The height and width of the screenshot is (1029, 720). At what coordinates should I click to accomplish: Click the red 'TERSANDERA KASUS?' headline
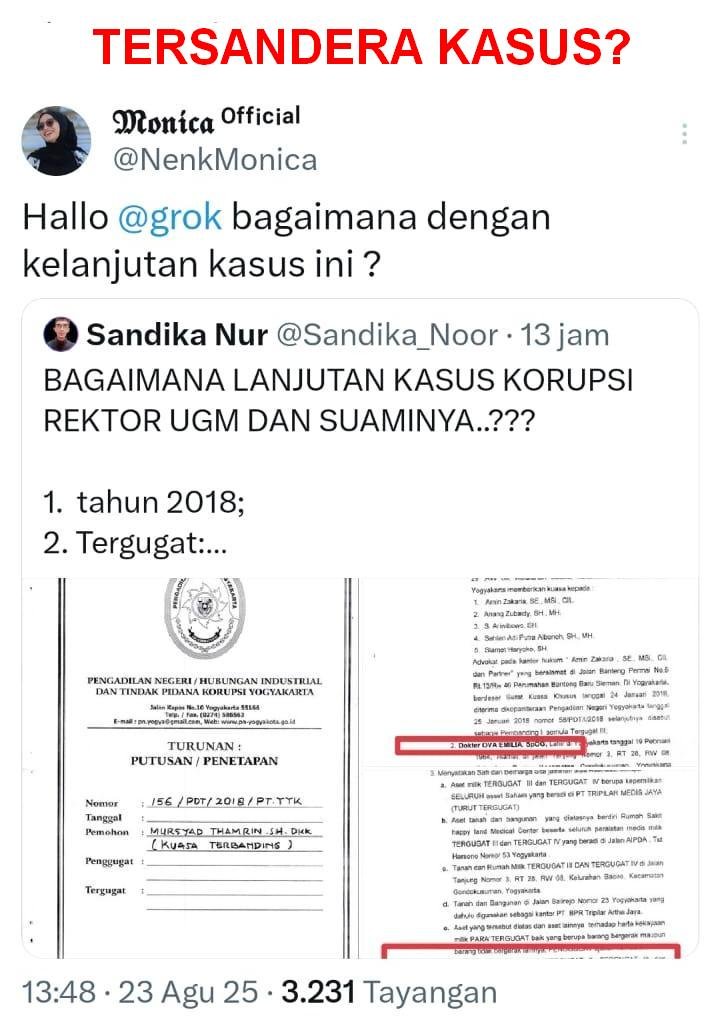[x=360, y=46]
